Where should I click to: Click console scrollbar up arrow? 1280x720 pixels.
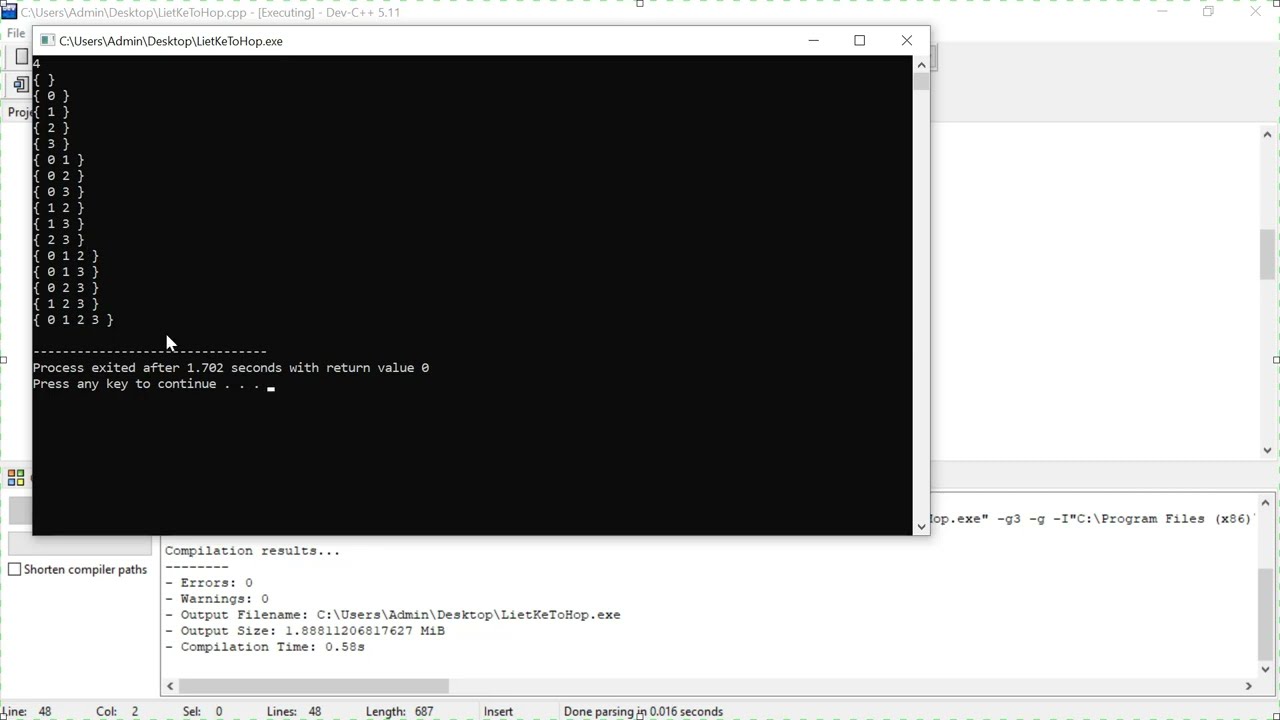[x=921, y=64]
